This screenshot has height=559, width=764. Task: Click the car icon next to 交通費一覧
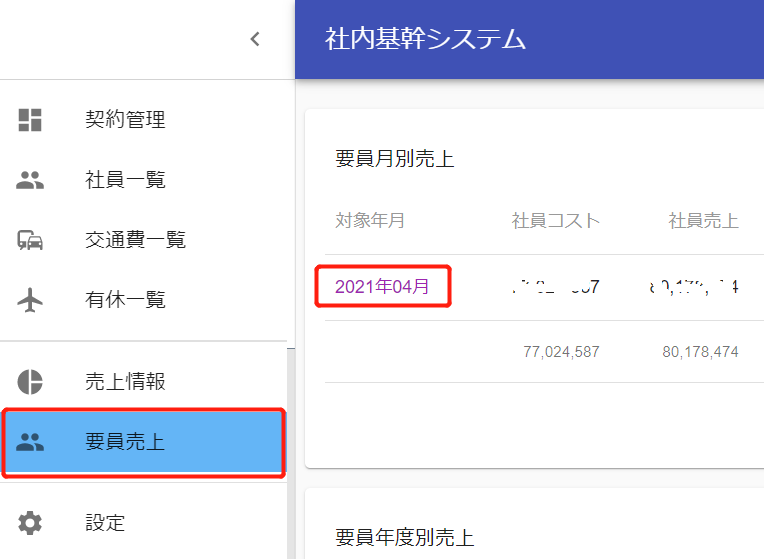coord(31,240)
